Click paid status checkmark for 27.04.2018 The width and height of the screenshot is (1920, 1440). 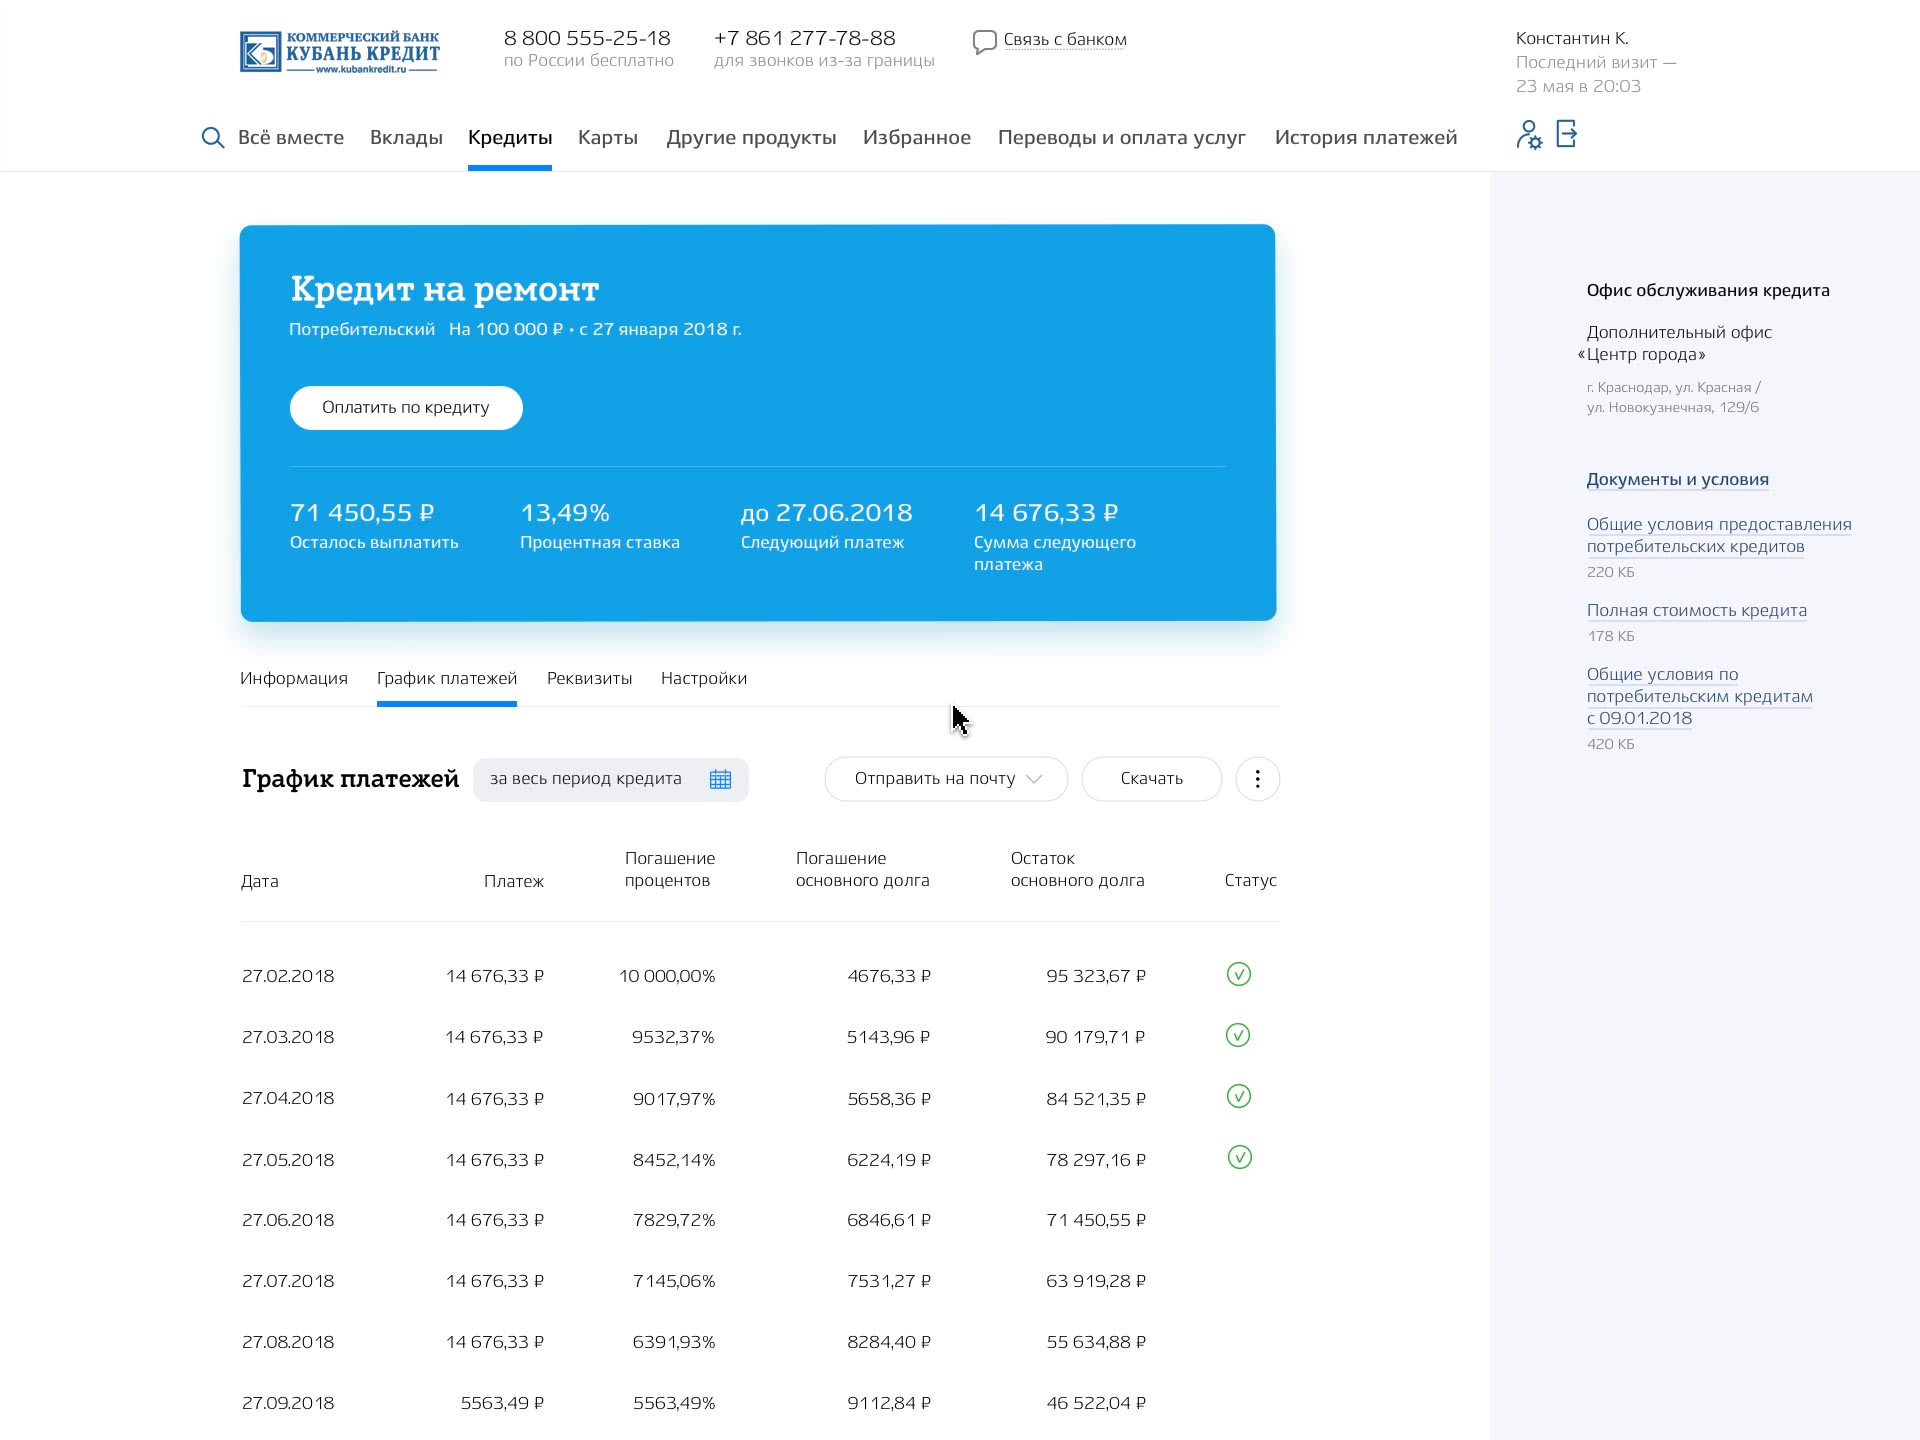pos(1238,1096)
